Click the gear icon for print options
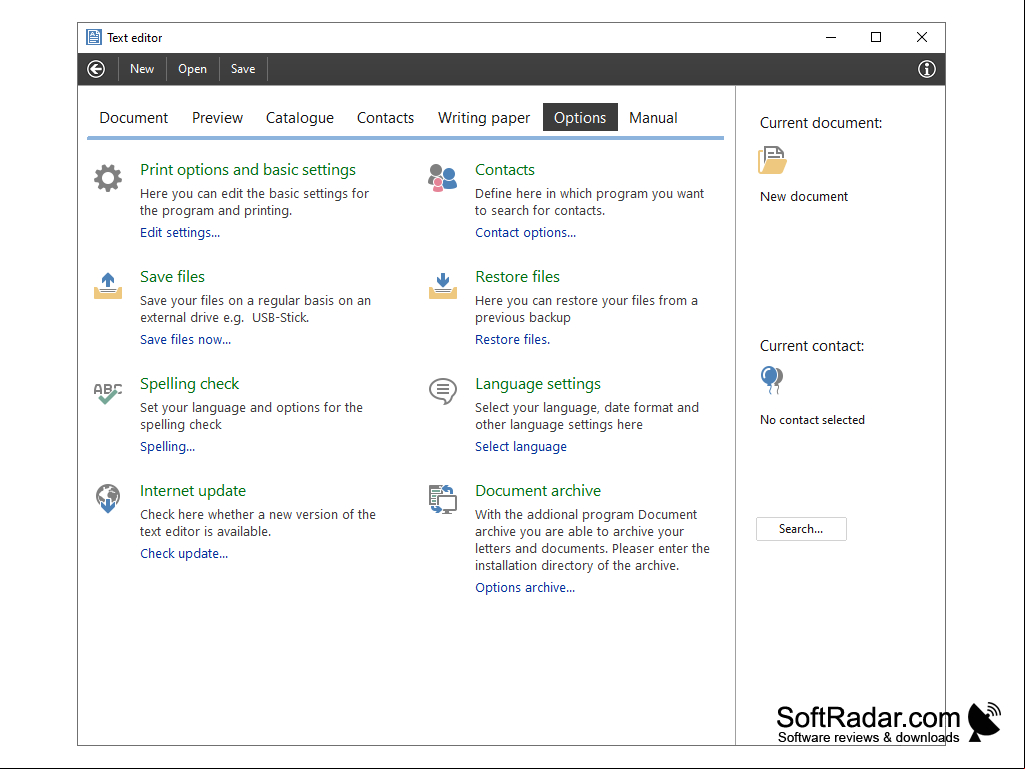Screen dimensions: 1025x769 pyautogui.click(x=108, y=178)
